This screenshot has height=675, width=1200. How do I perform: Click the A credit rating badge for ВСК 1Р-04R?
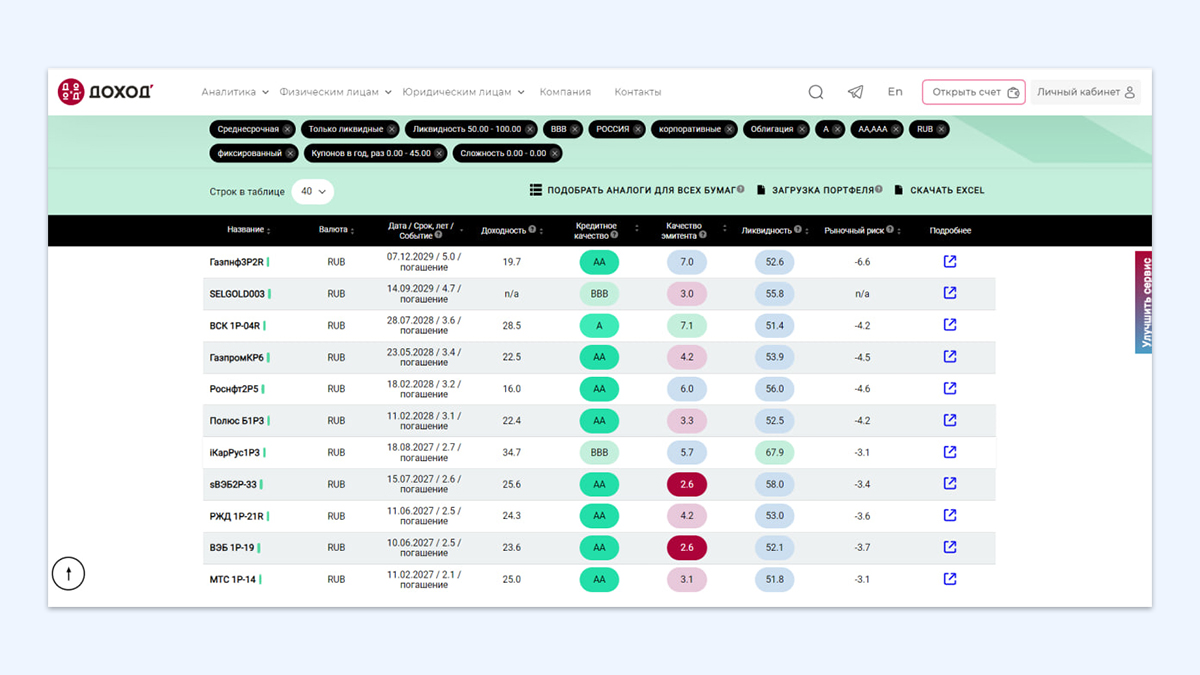click(599, 325)
